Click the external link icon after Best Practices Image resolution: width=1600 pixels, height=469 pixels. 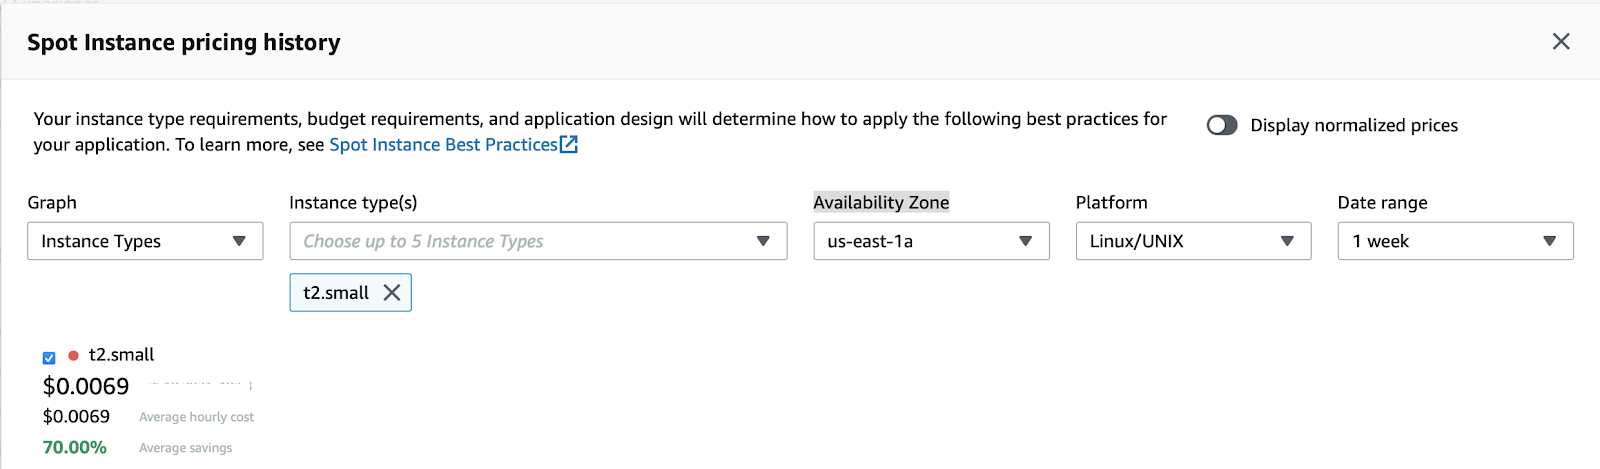569,145
